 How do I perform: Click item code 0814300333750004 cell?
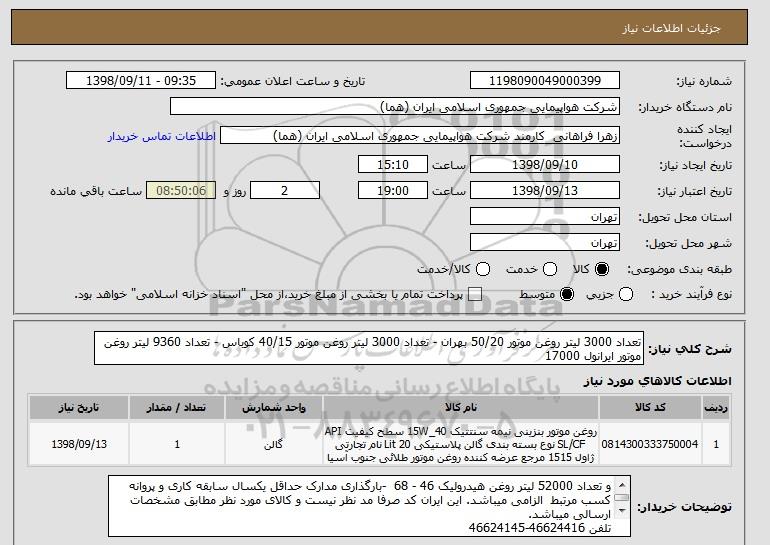tap(650, 444)
